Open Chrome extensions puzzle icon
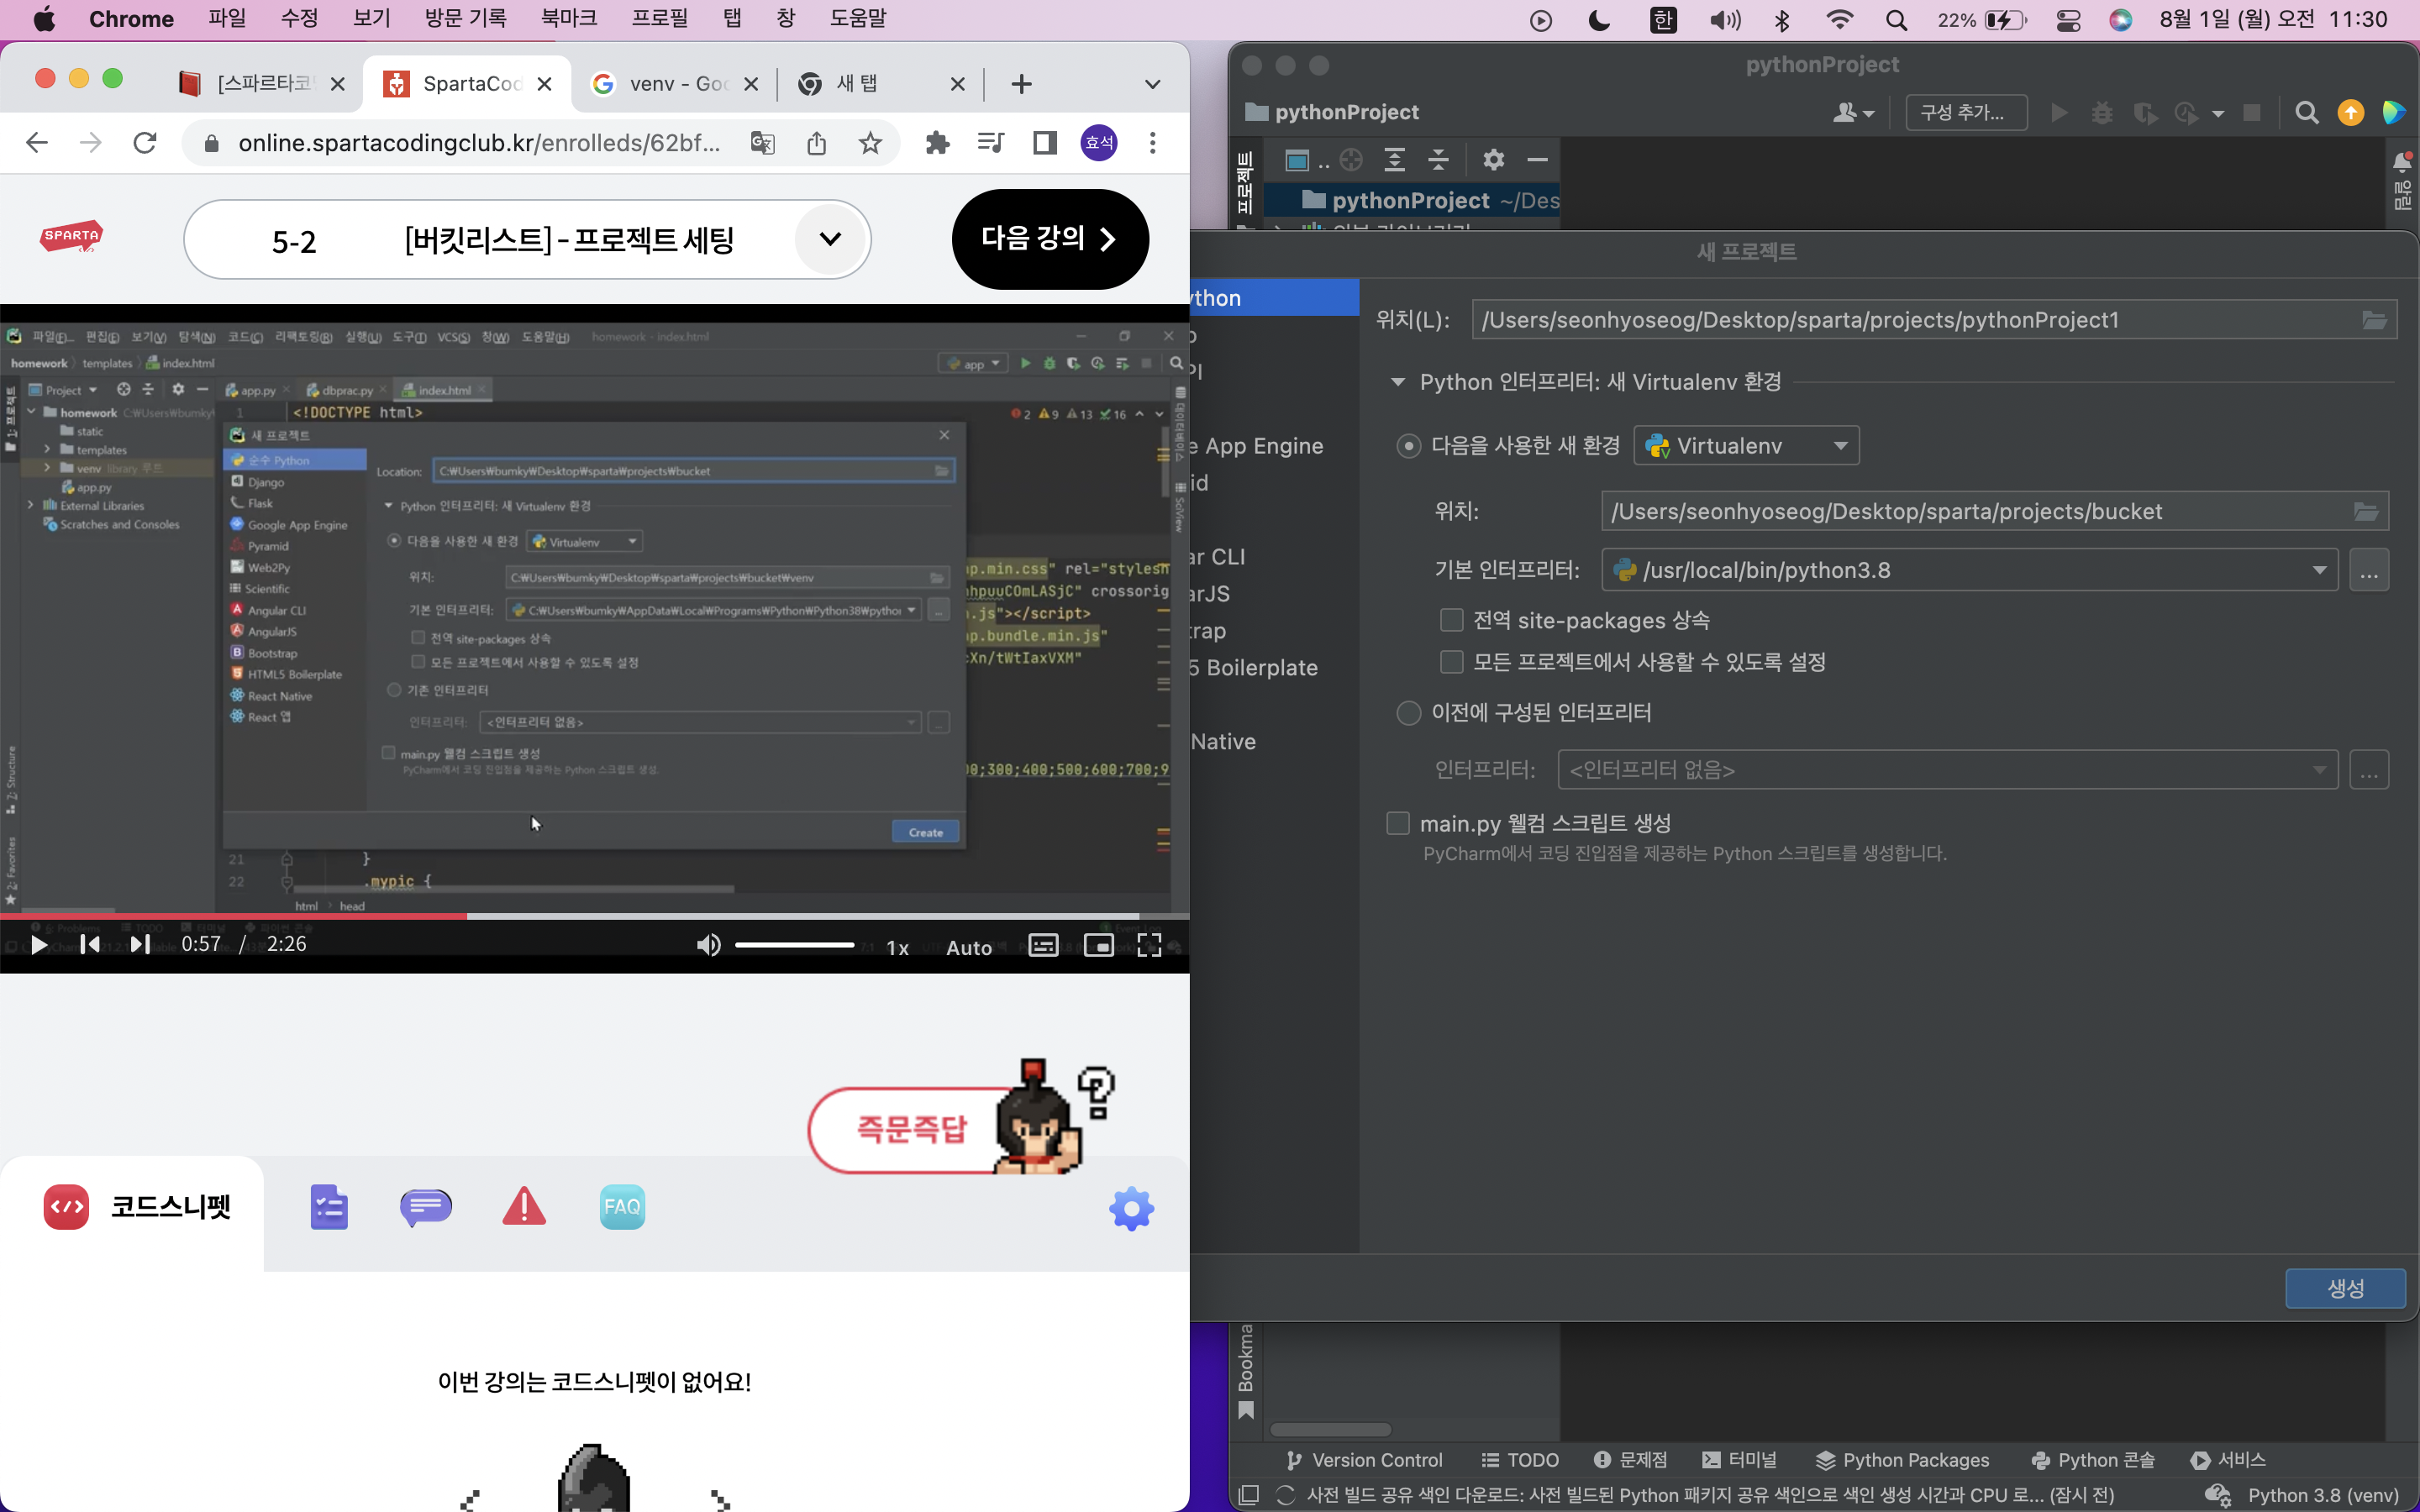This screenshot has width=2420, height=1512. tap(937, 143)
